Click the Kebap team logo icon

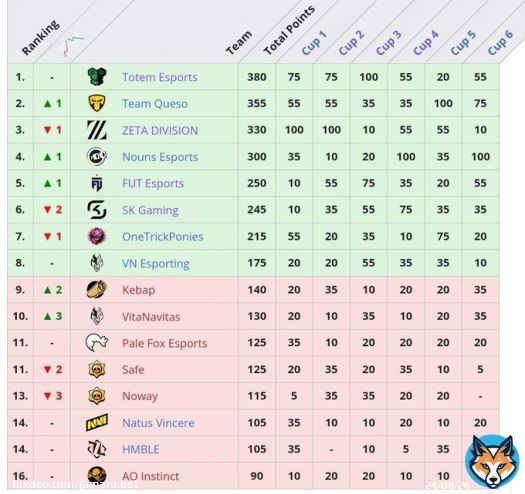(97, 289)
